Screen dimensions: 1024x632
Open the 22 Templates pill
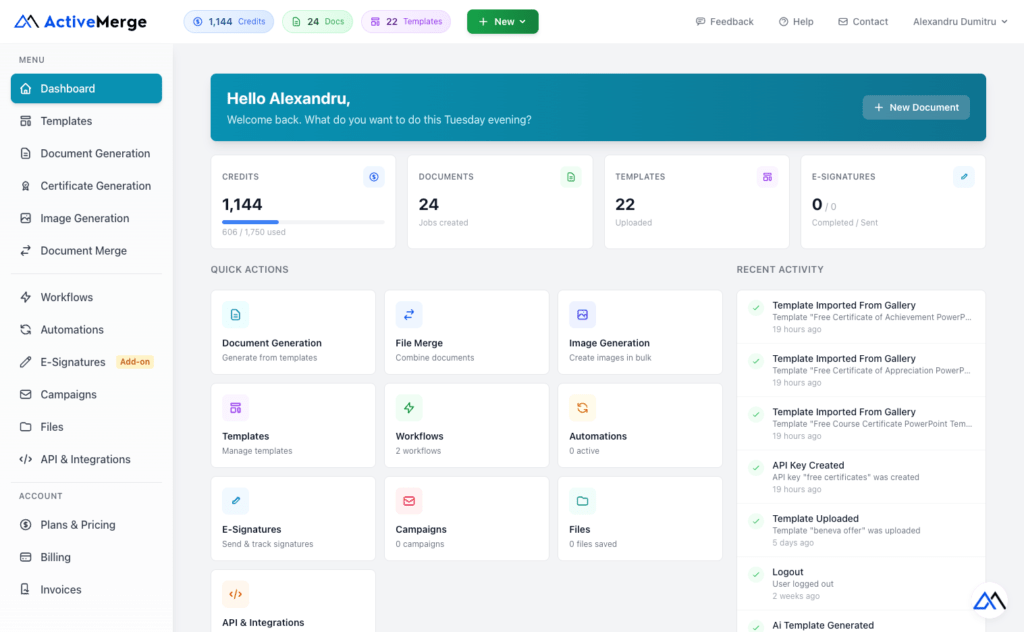[x=406, y=22]
